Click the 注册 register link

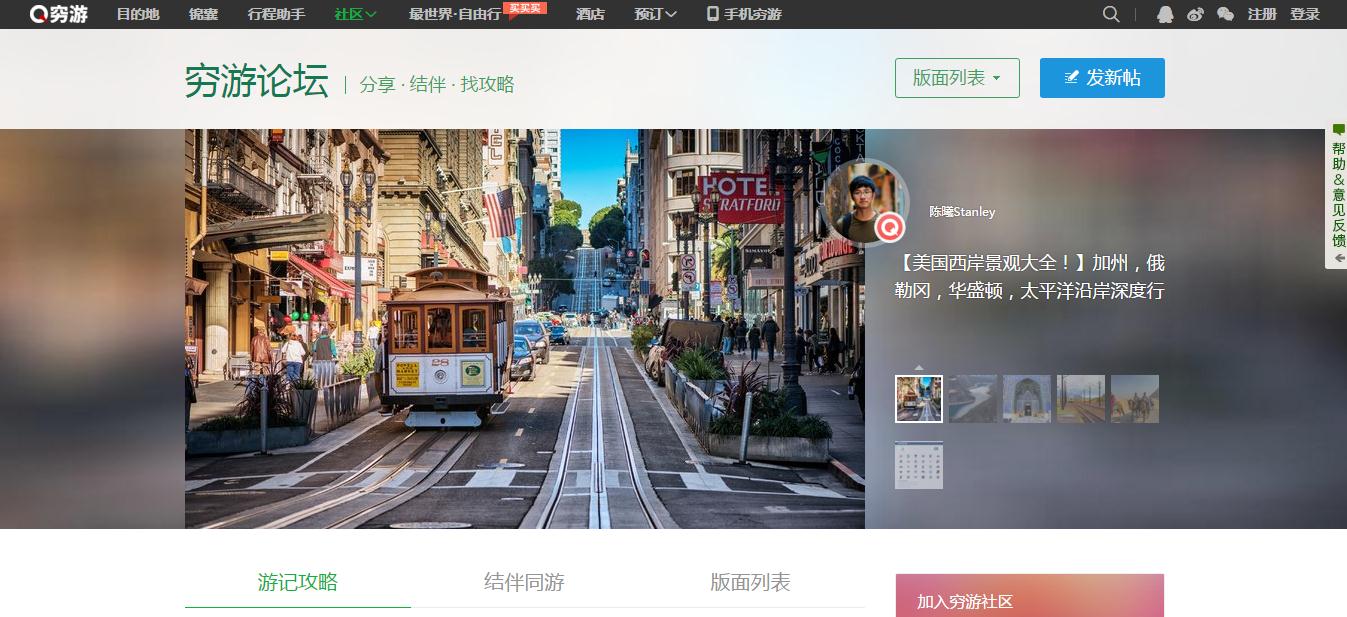tap(1262, 14)
